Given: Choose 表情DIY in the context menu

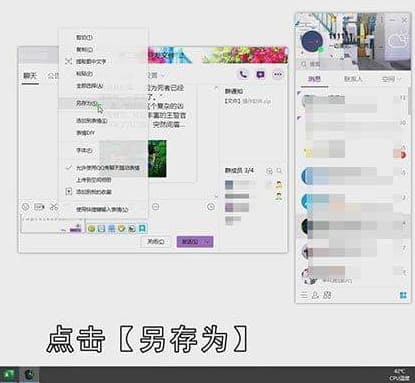Looking at the screenshot, I should [103, 133].
